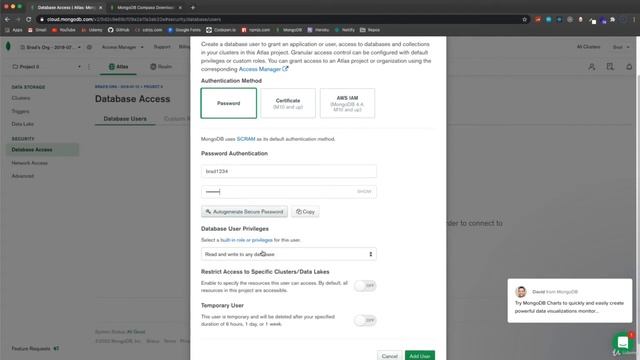
Task: Switch to the Realm tab
Action: (x=161, y=67)
